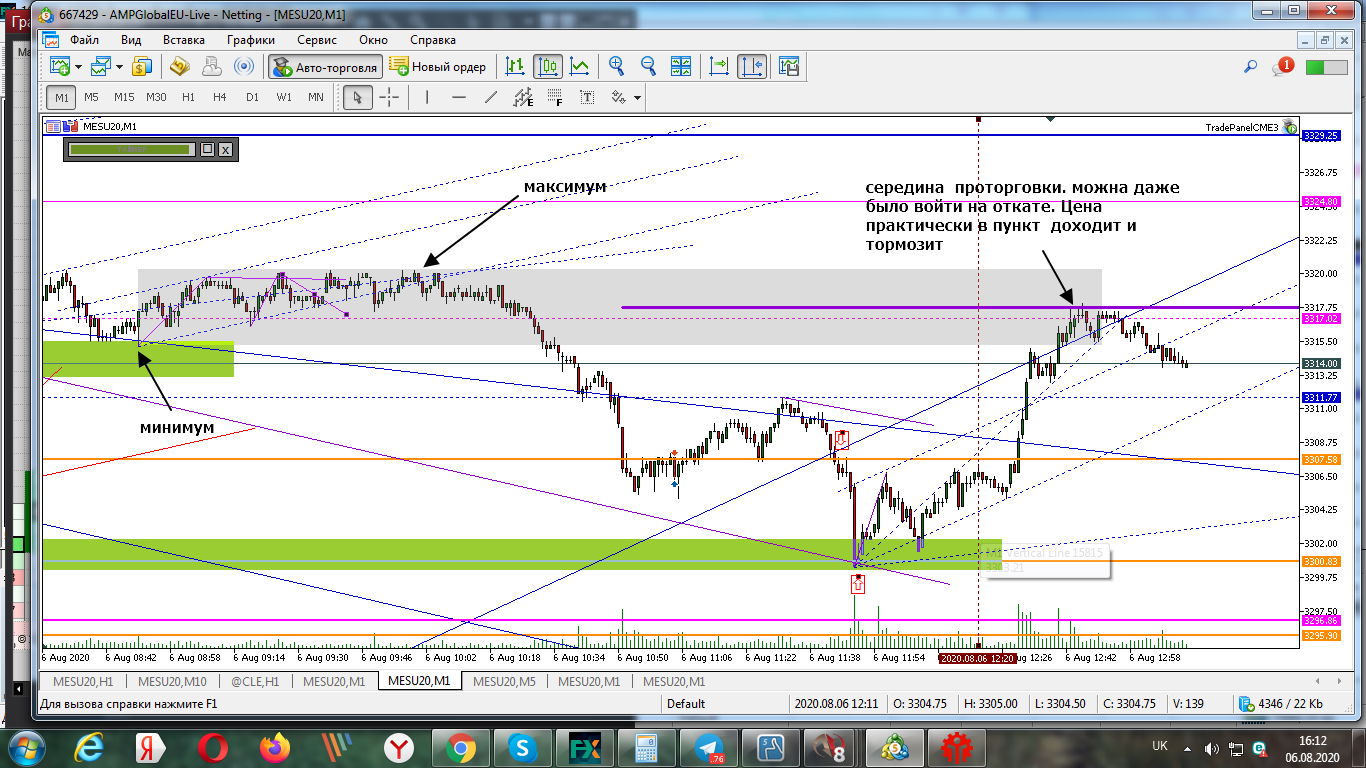The width and height of the screenshot is (1366, 768).
Task: Click the chart template icon
Action: click(790, 67)
